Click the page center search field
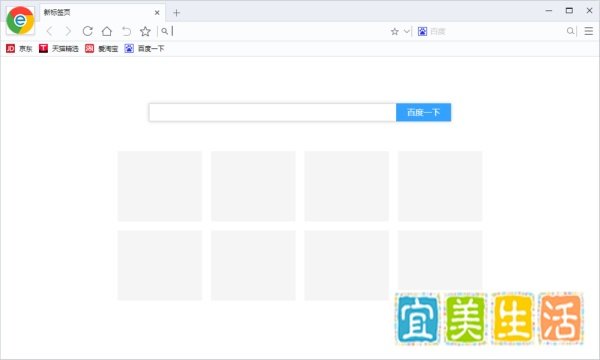Screen dimensions: 600x360 point(272,112)
